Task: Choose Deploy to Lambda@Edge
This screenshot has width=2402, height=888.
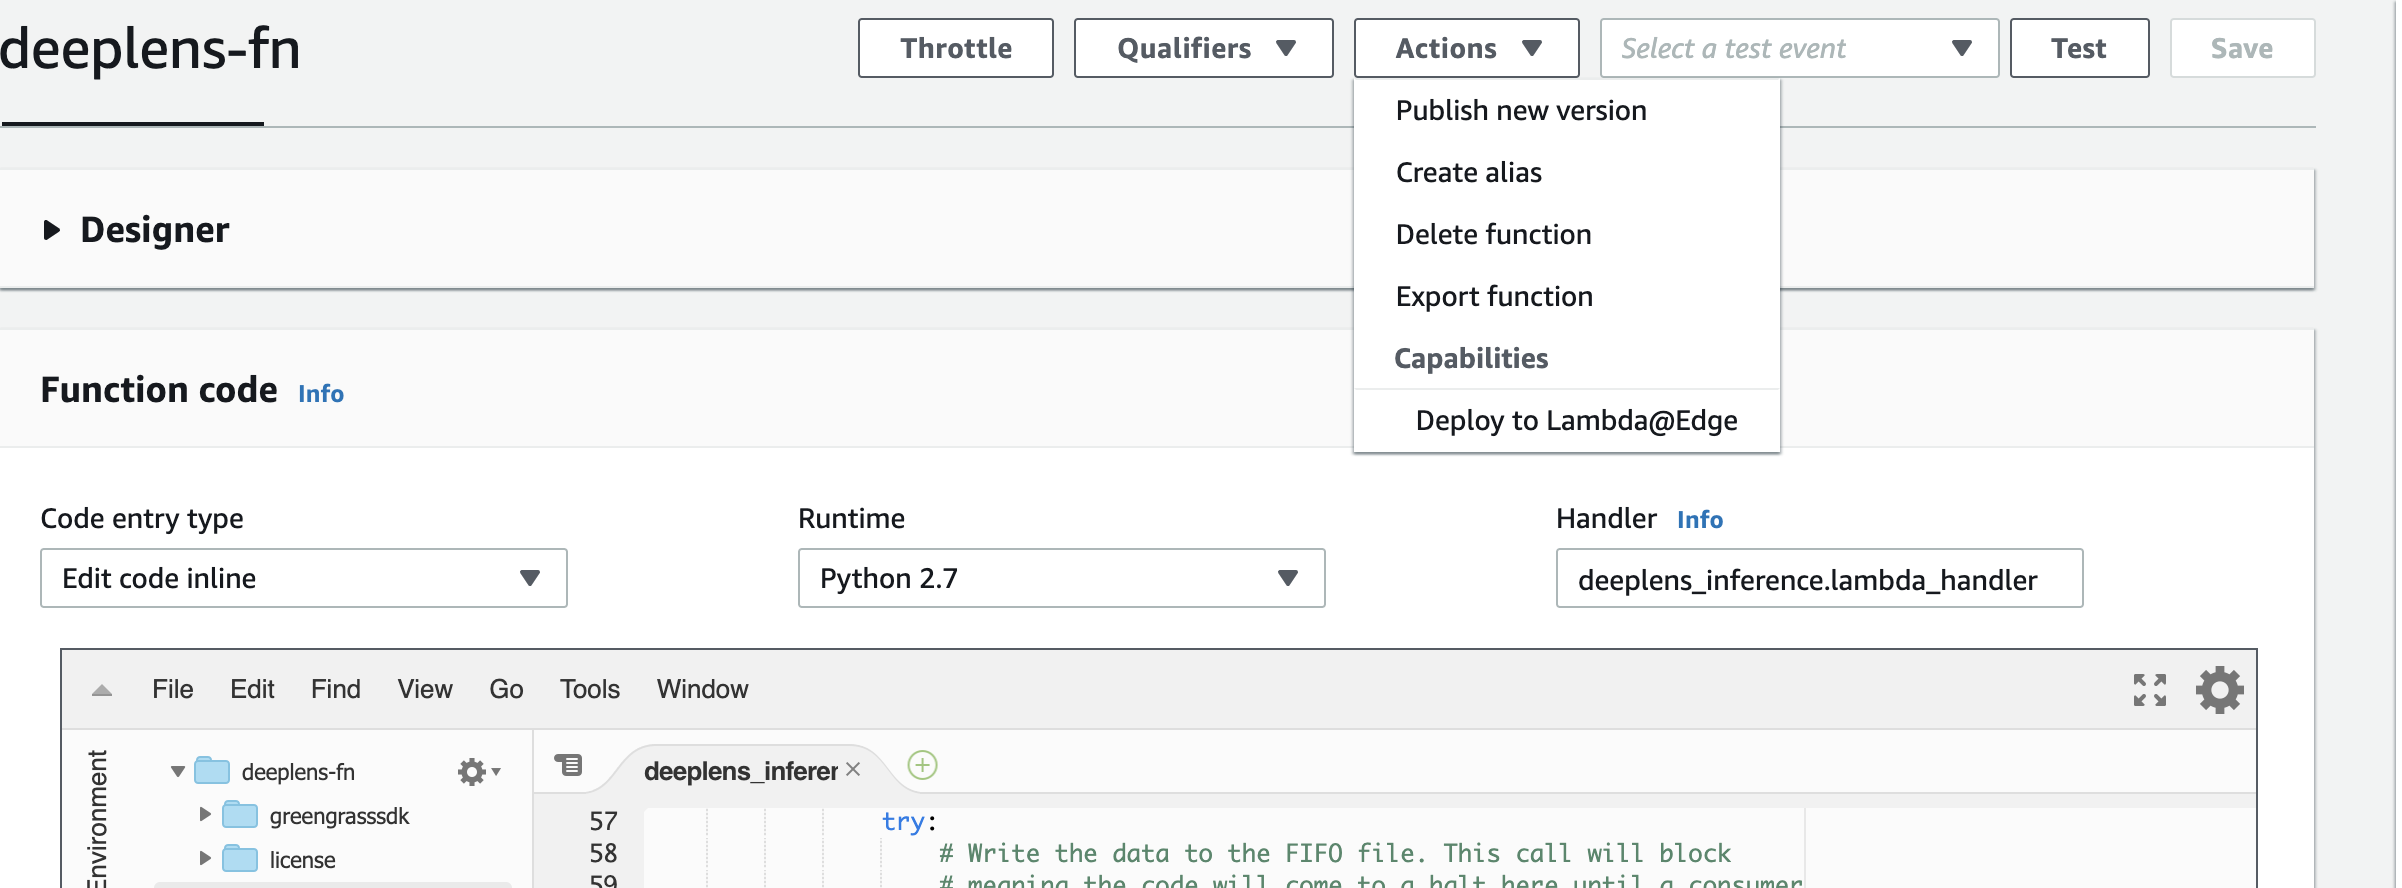Action: (x=1576, y=420)
